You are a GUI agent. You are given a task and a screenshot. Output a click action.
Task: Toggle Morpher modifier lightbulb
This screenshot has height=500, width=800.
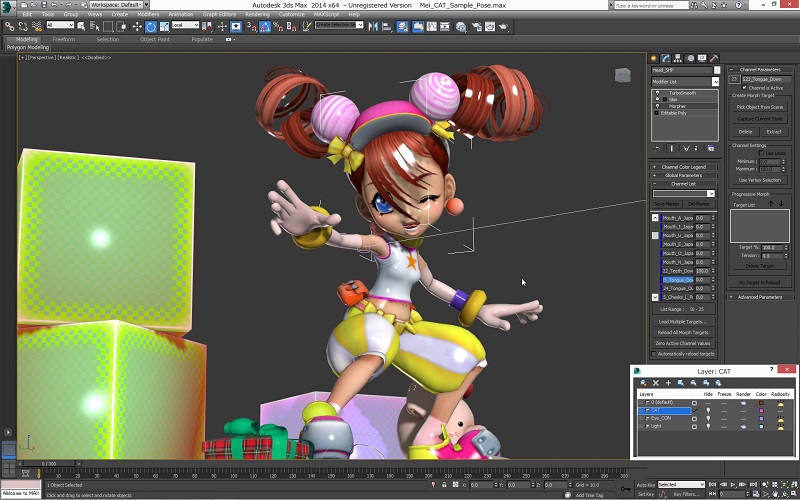pyautogui.click(x=657, y=106)
